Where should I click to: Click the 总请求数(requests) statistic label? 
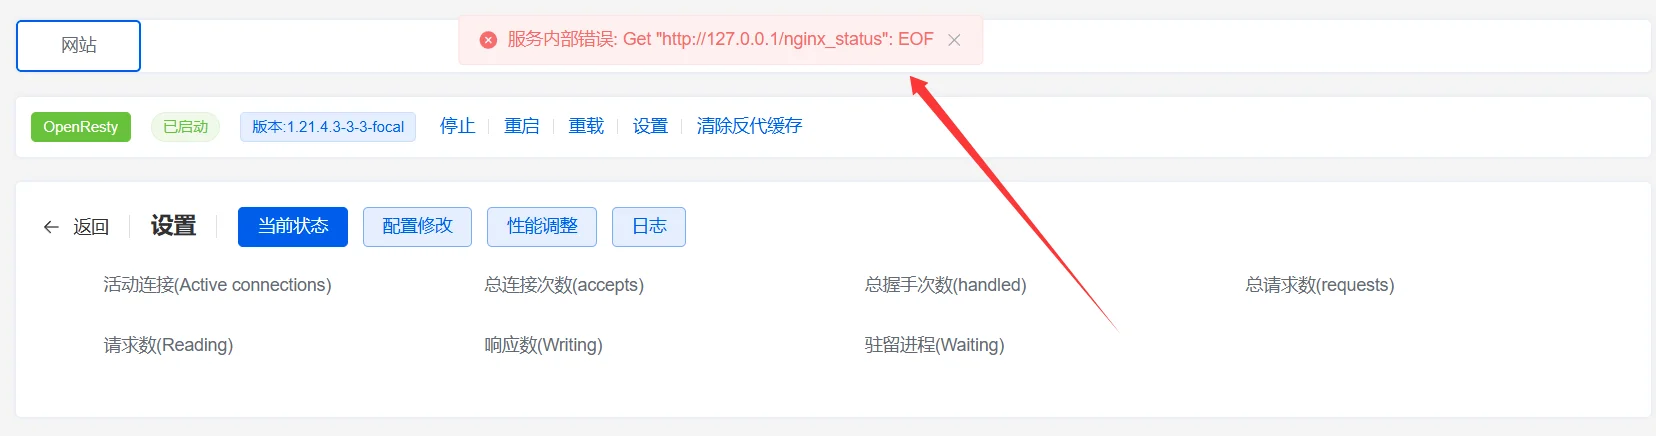coord(1319,285)
